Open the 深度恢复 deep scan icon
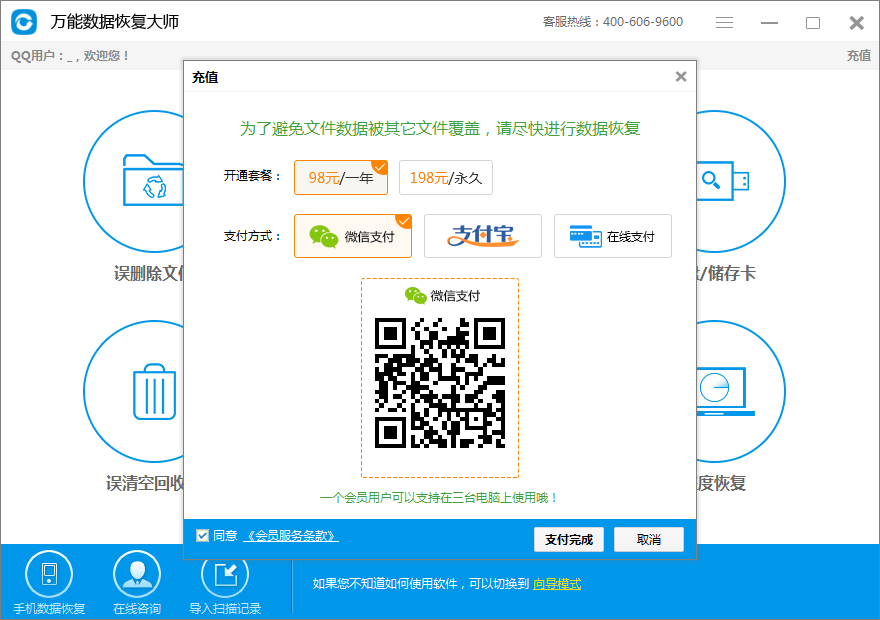The height and width of the screenshot is (620, 880). coord(741,391)
